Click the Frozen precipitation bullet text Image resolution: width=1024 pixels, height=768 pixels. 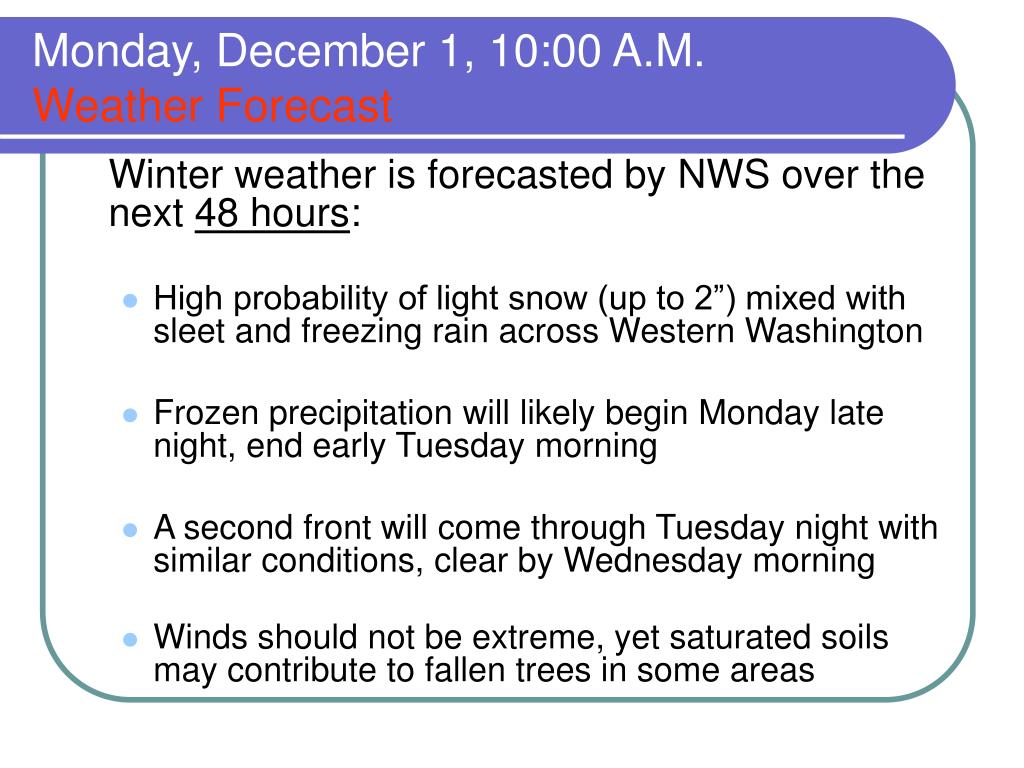[x=518, y=430]
